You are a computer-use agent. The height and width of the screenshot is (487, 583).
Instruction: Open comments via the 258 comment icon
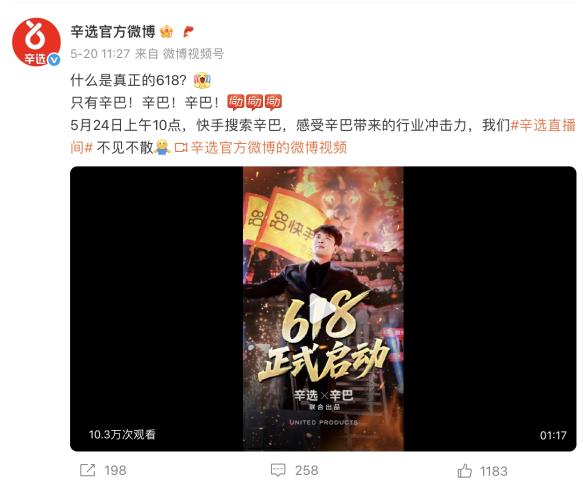coord(278,471)
